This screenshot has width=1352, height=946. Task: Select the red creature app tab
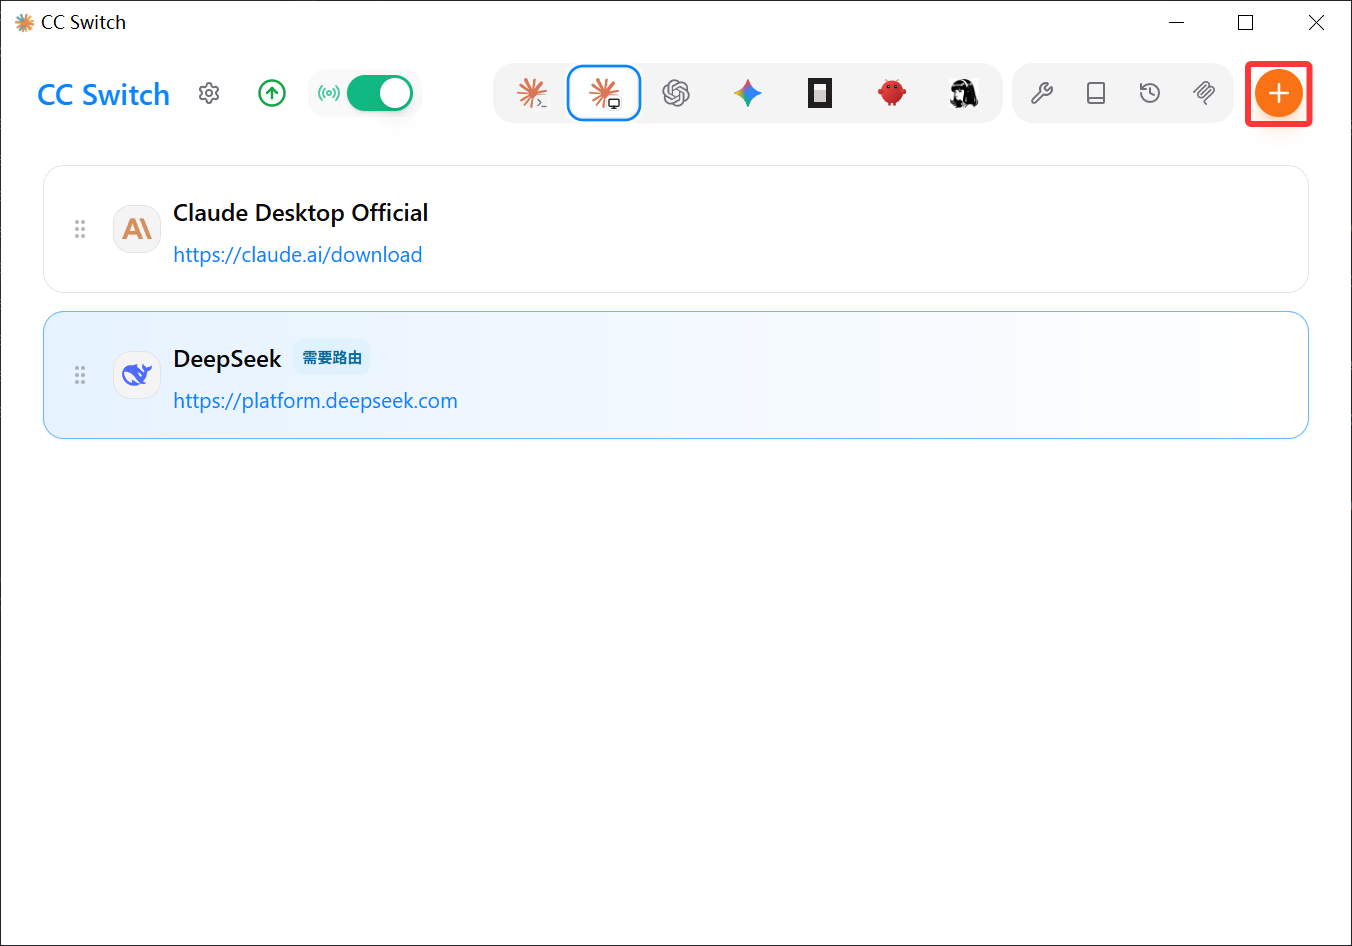point(892,93)
